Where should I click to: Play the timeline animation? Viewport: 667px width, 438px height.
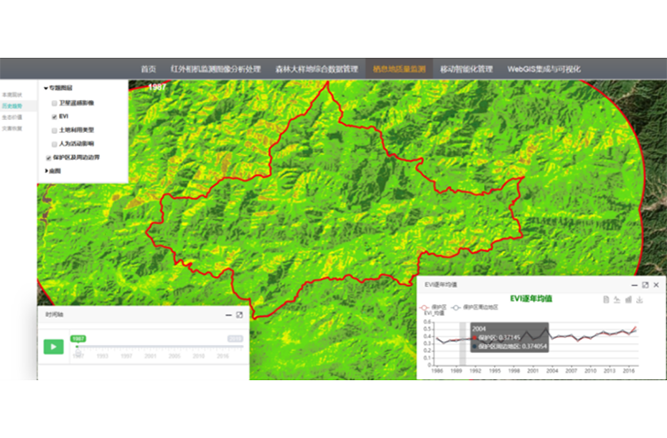coord(53,346)
